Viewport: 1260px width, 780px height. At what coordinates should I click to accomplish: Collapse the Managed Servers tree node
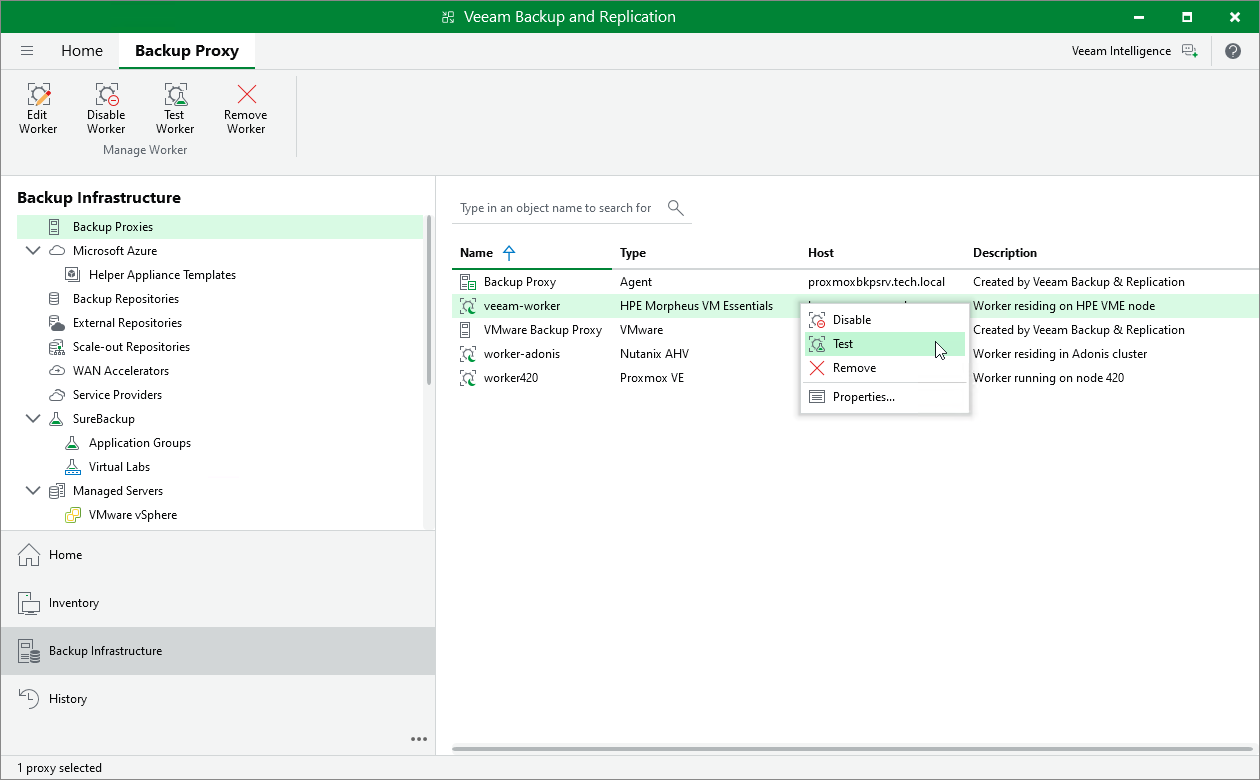[34, 491]
